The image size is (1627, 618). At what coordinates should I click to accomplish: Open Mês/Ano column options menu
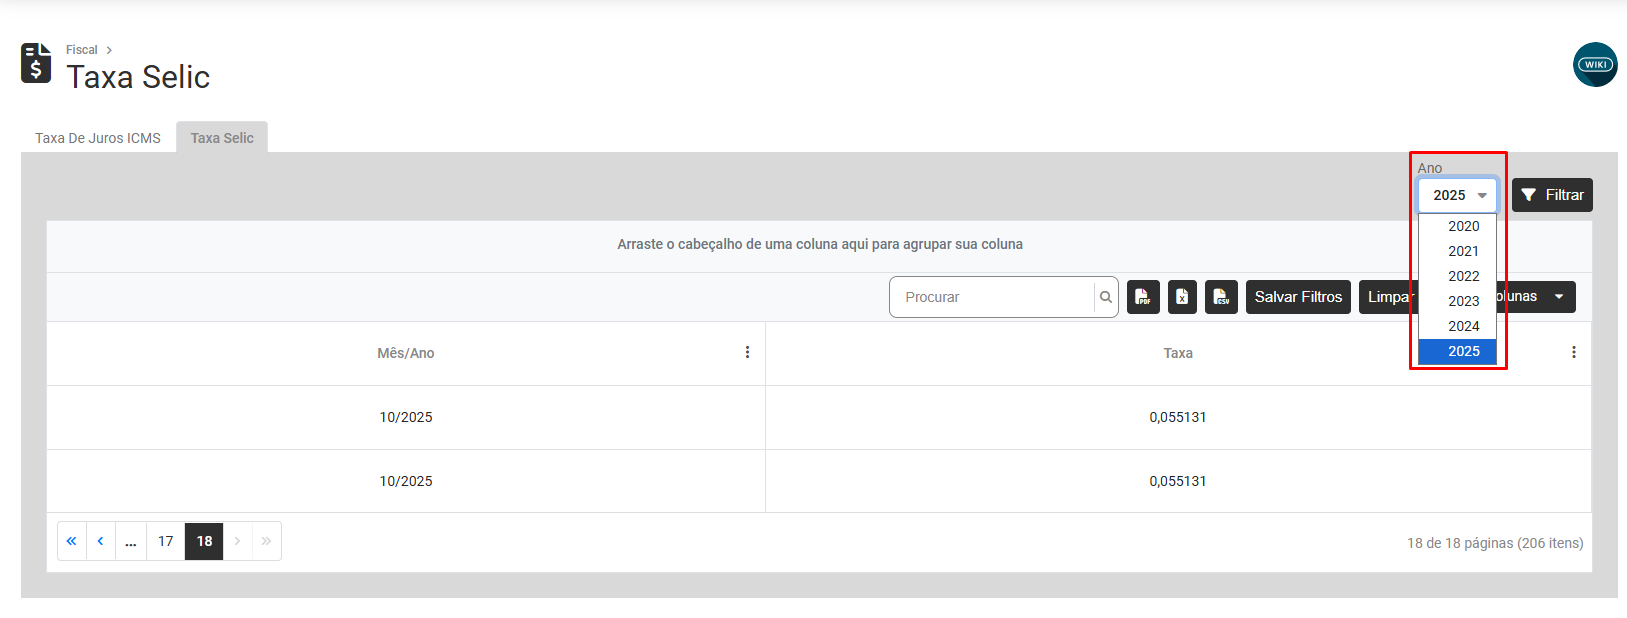tap(747, 352)
